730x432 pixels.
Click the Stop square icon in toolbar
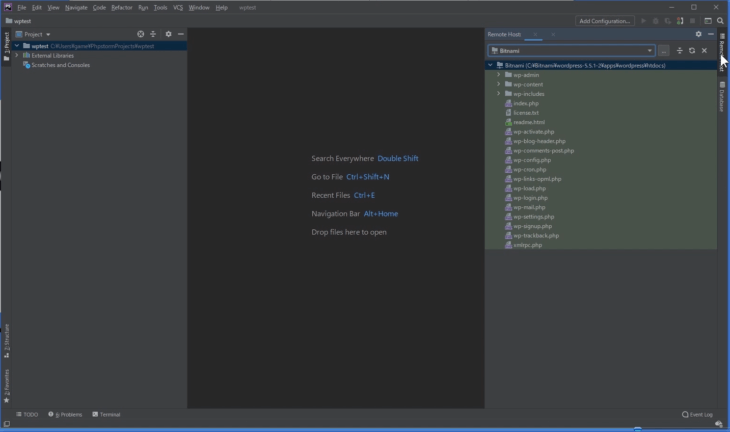point(692,21)
